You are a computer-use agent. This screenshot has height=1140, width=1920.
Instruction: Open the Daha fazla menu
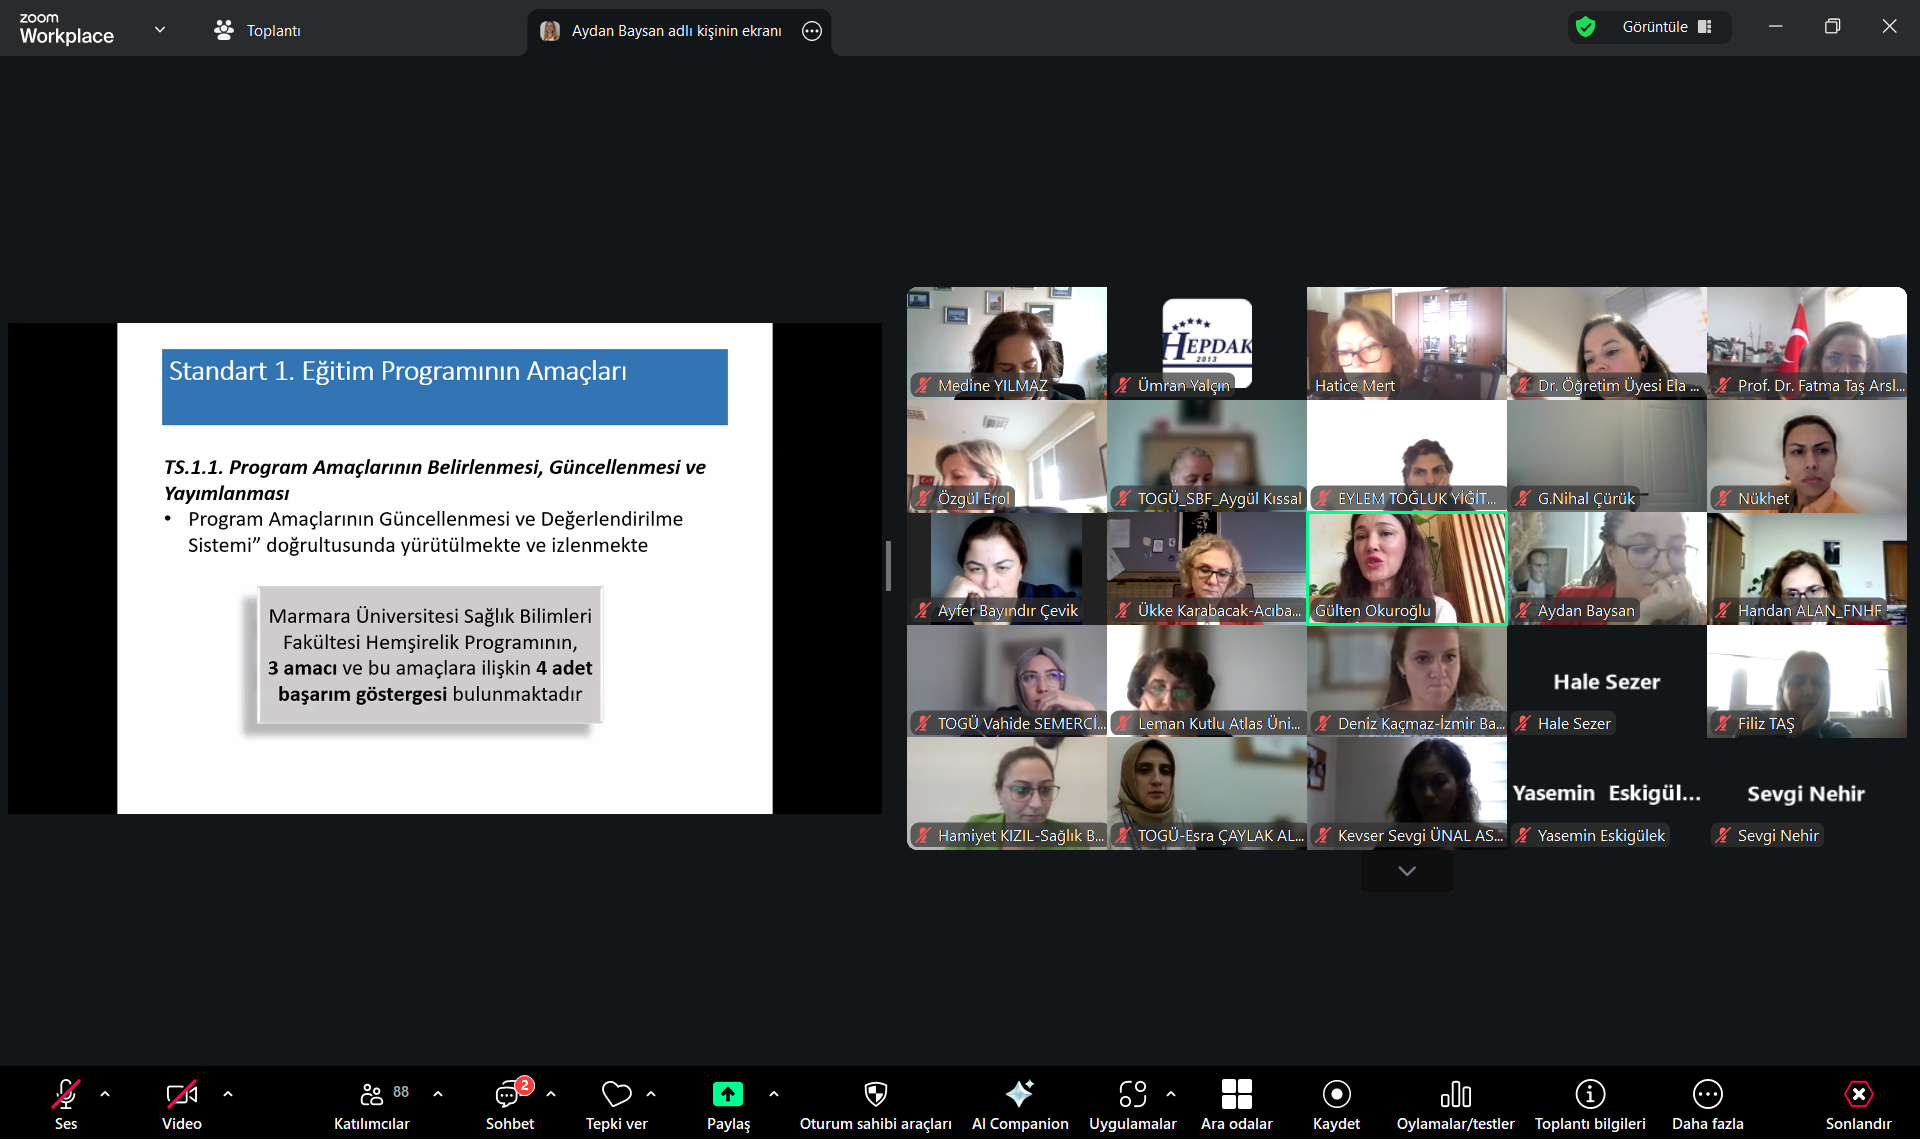click(x=1707, y=1094)
